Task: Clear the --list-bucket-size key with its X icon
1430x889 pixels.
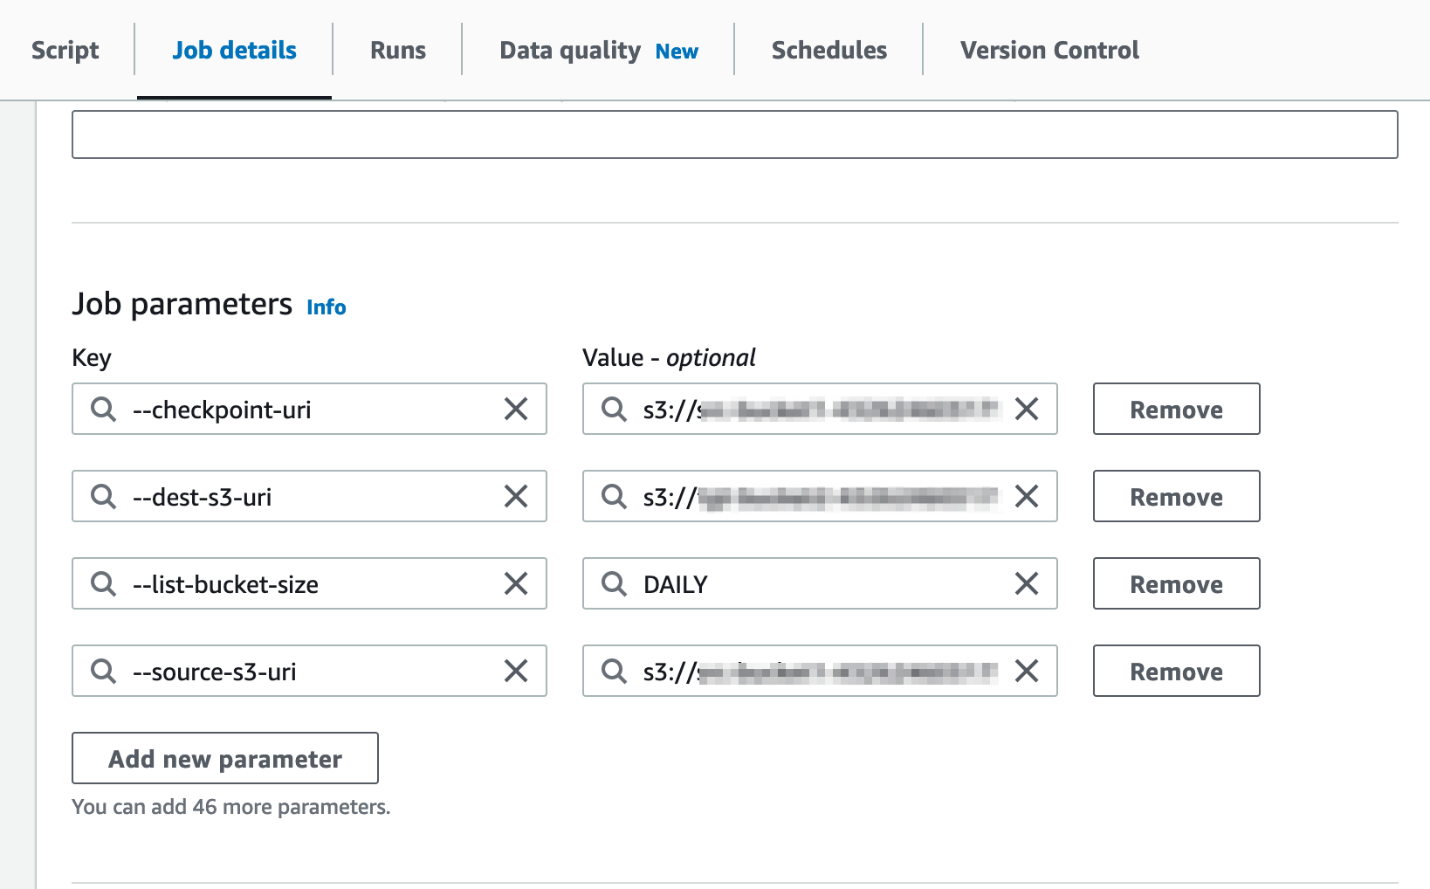Action: (516, 583)
